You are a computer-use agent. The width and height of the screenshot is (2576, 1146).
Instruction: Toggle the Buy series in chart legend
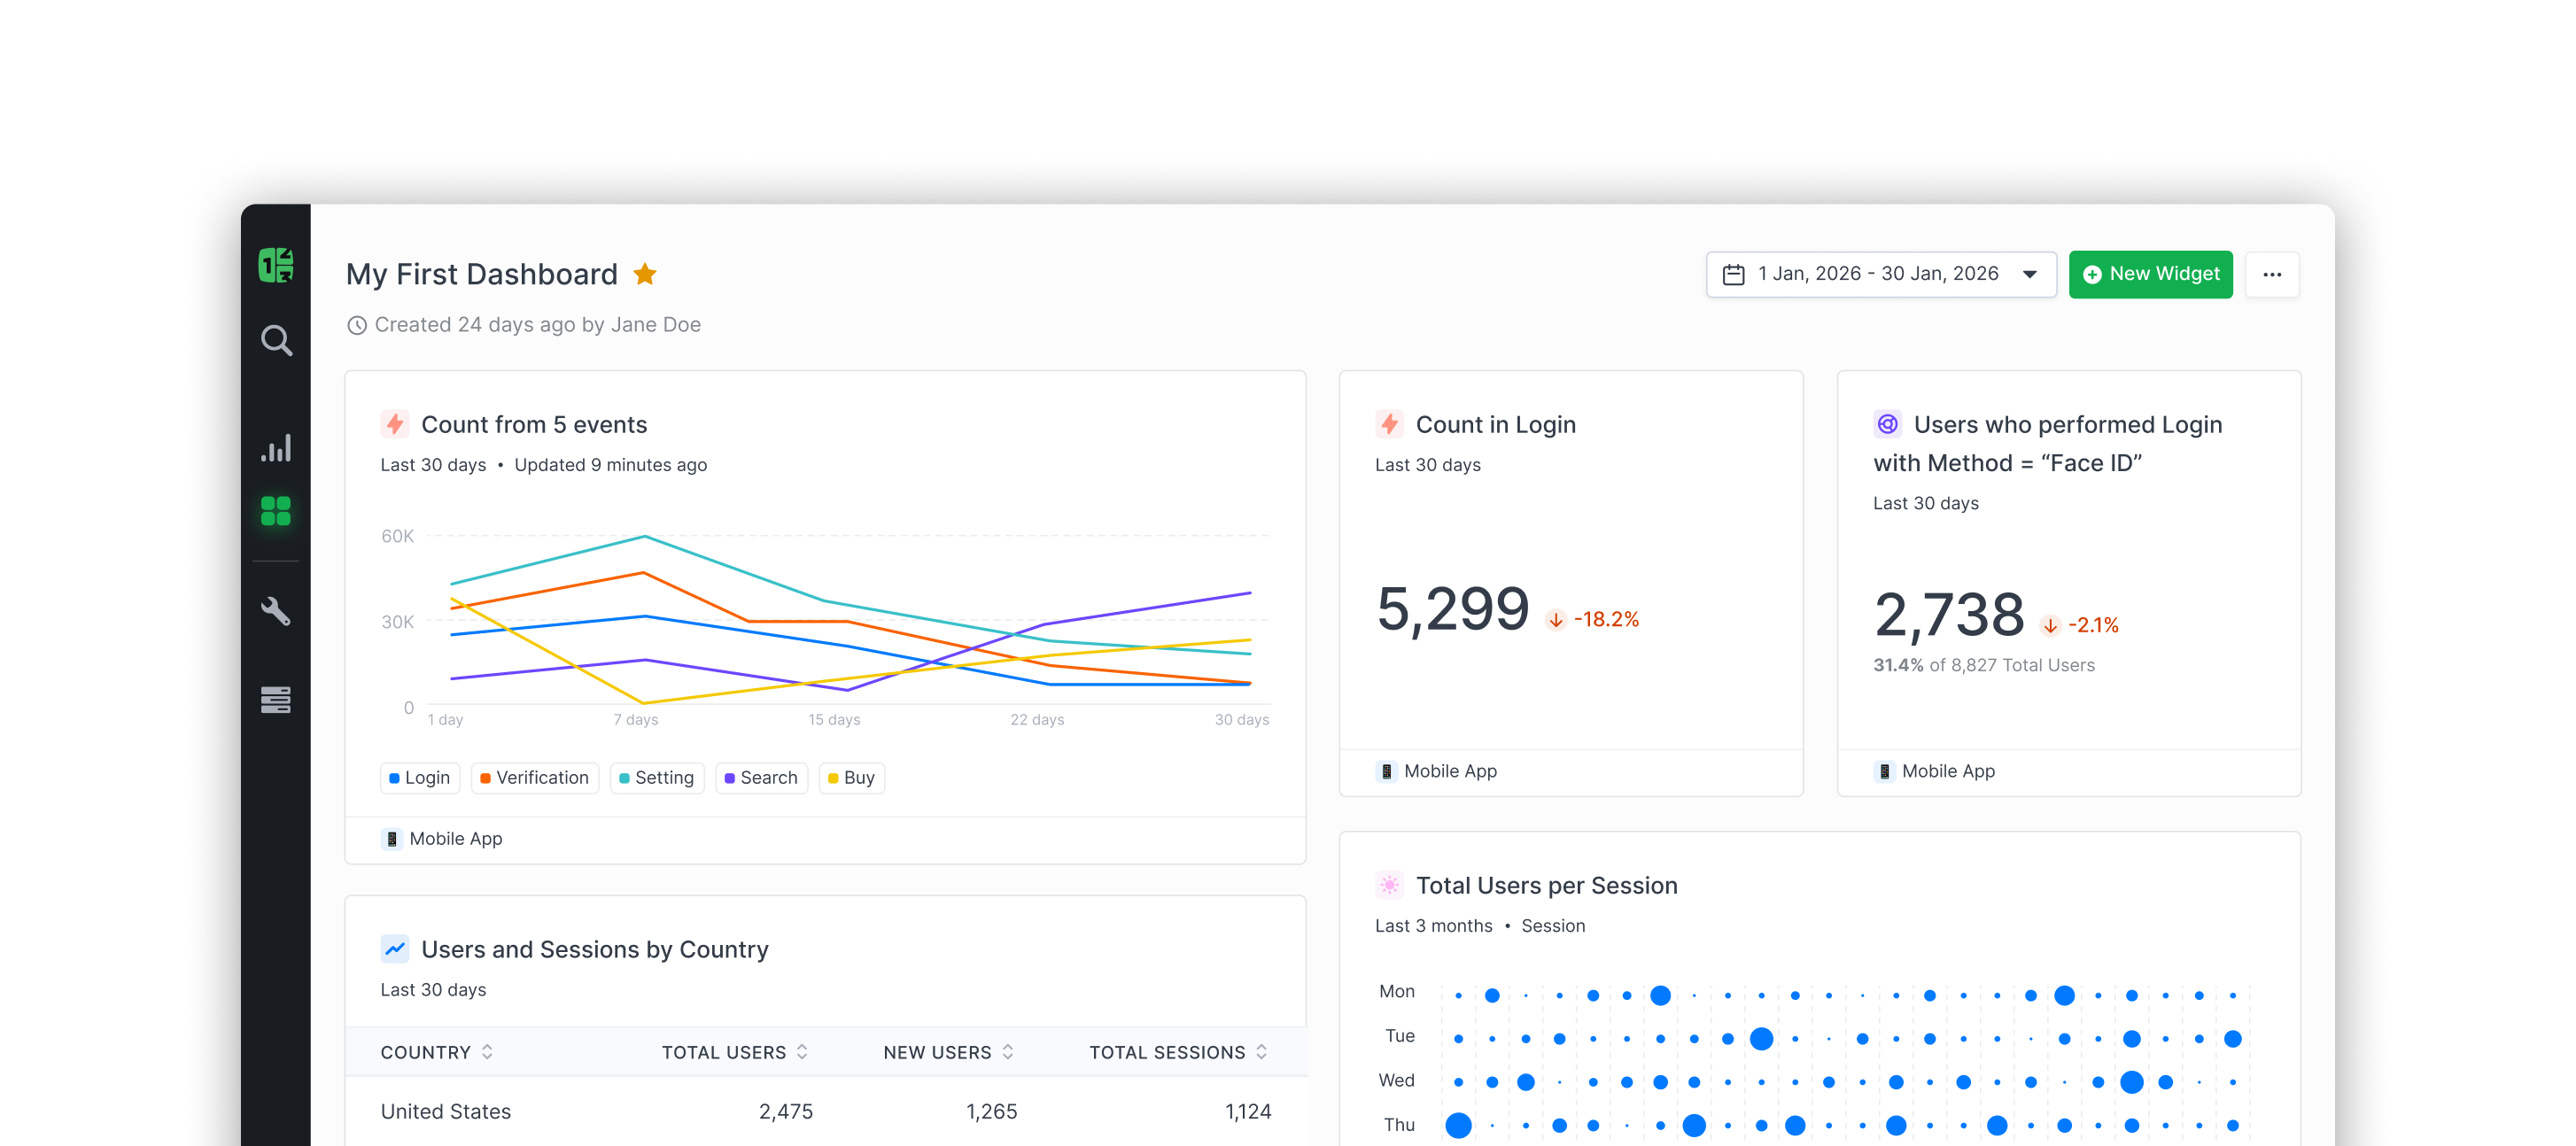(x=852, y=778)
